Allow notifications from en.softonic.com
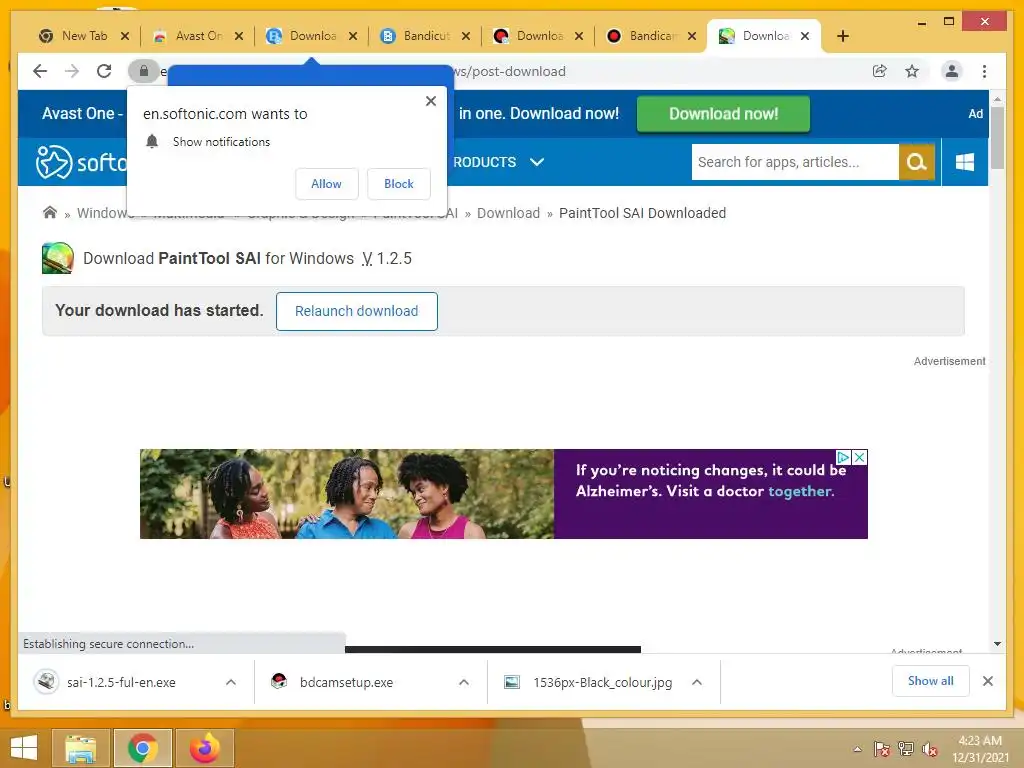The image size is (1024, 768). pos(327,184)
